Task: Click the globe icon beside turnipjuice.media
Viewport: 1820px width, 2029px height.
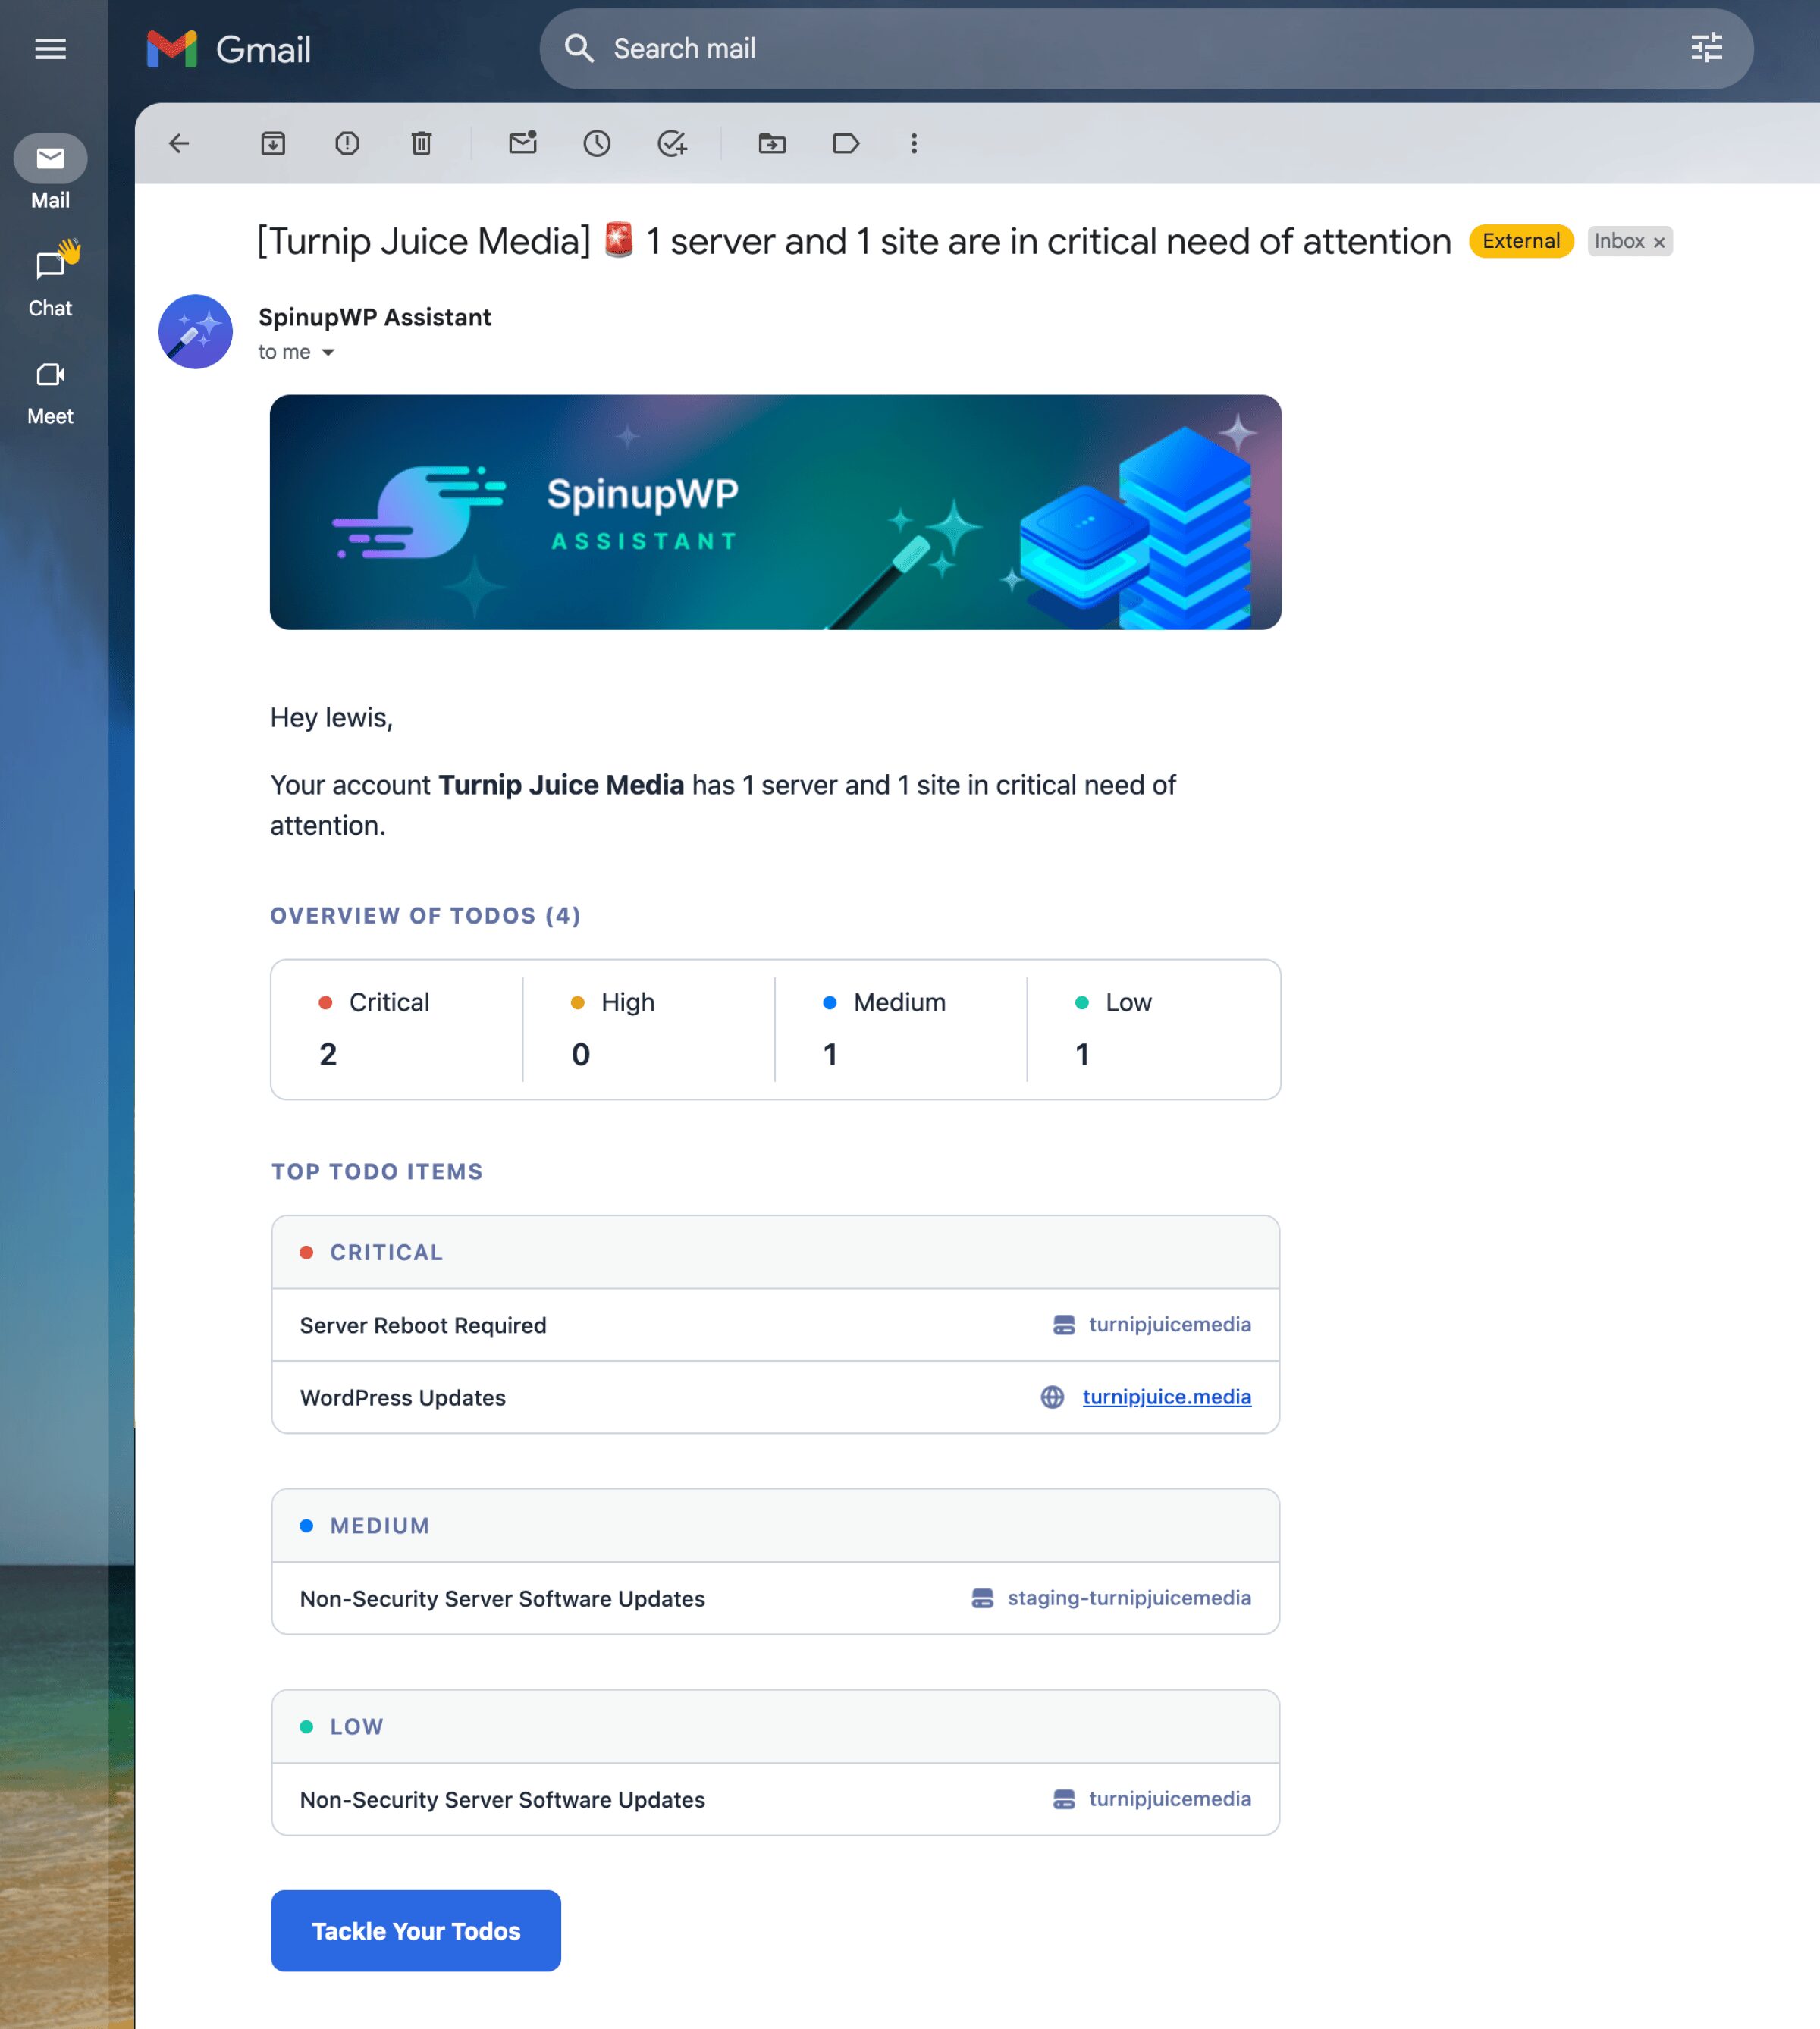Action: coord(1052,1397)
